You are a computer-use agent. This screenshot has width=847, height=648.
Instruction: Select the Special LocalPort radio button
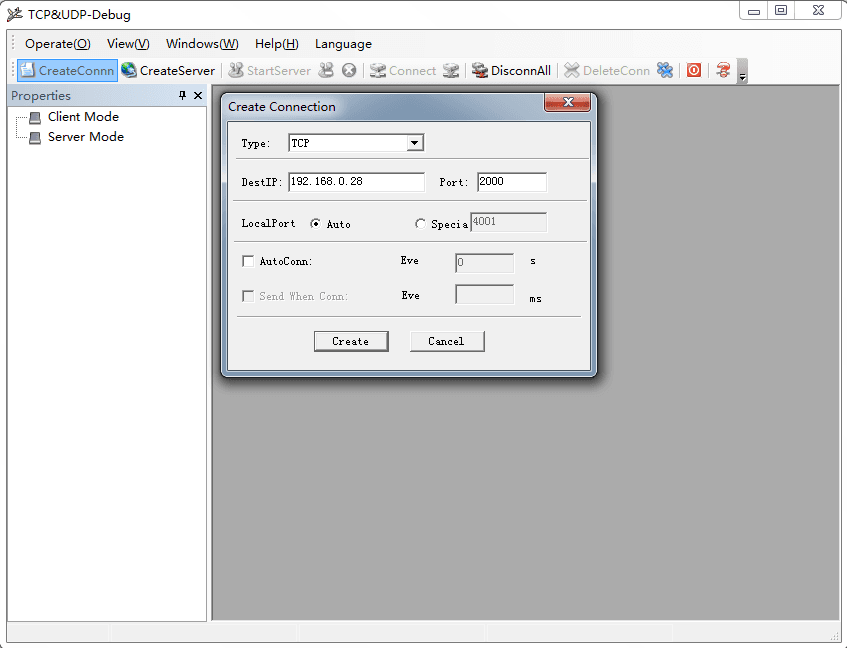click(420, 224)
